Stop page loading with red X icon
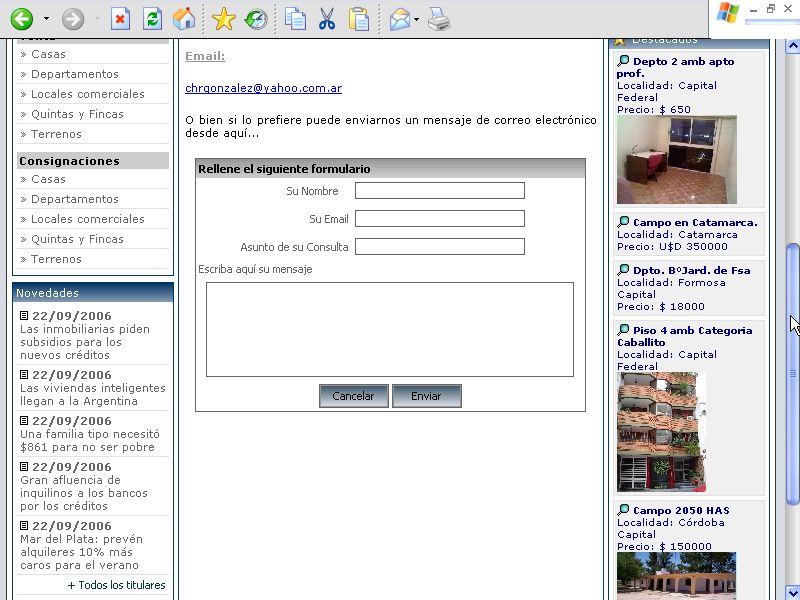This screenshot has width=800, height=600. tap(120, 19)
